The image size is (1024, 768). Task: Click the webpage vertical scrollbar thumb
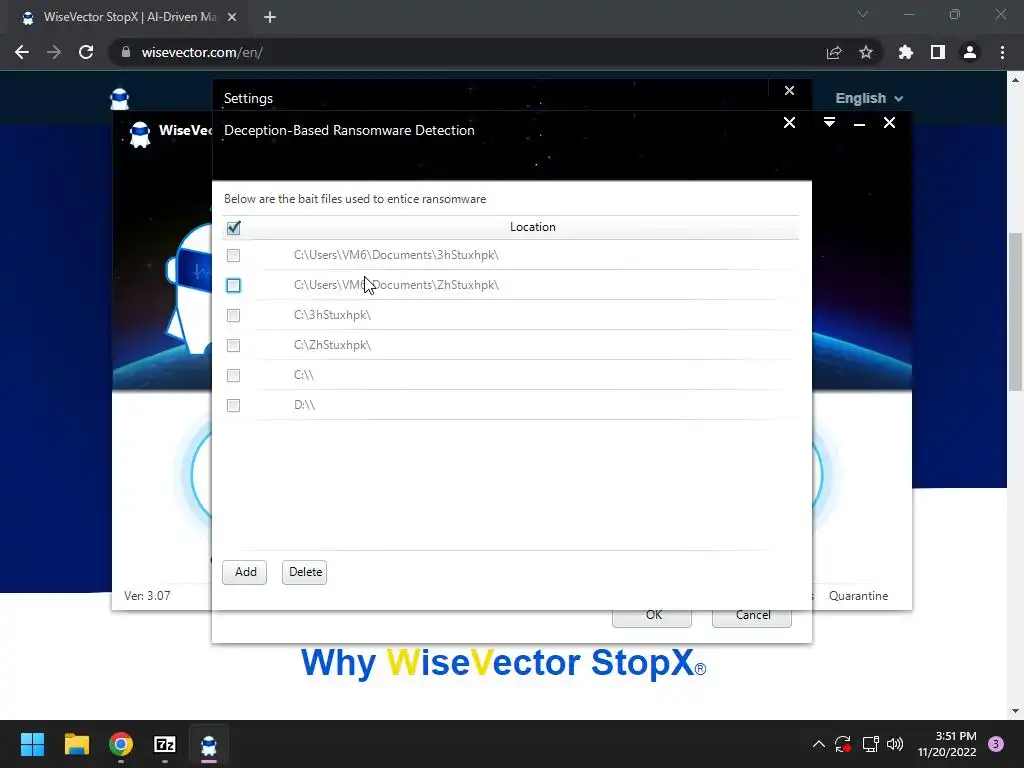click(1015, 311)
